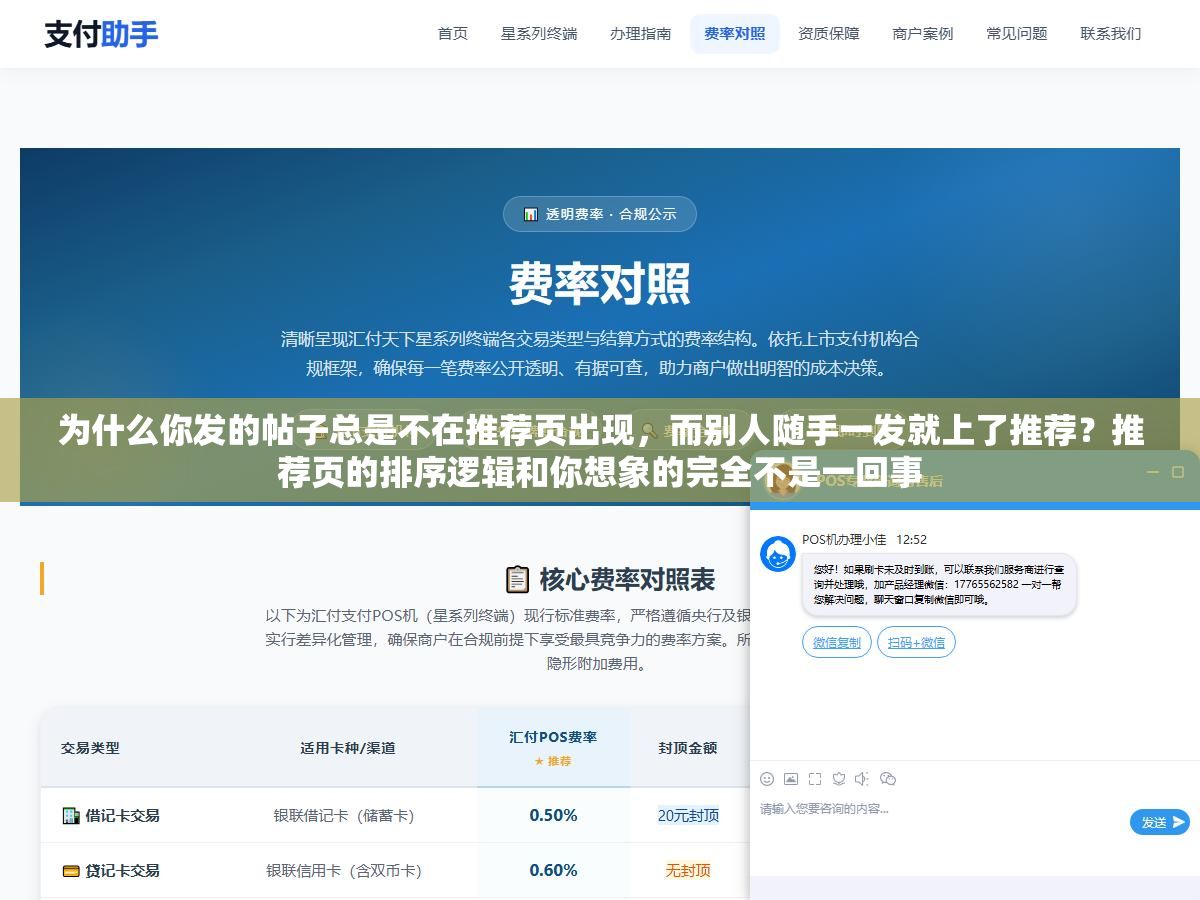Click the POS机办理小佳 agent avatar

778,554
